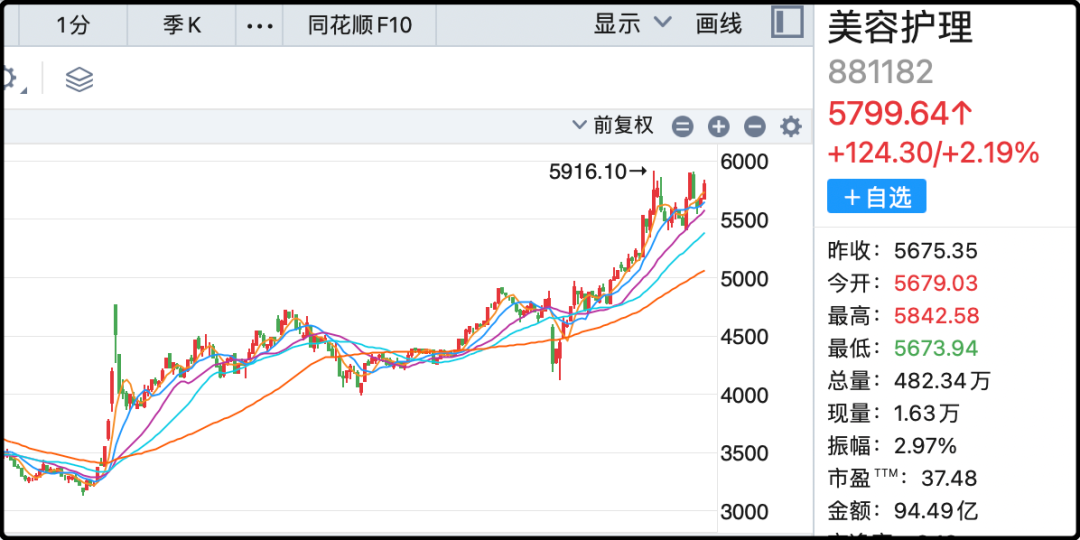Click the sector code 881182
Image resolution: width=1080 pixels, height=540 pixels.
[880, 71]
